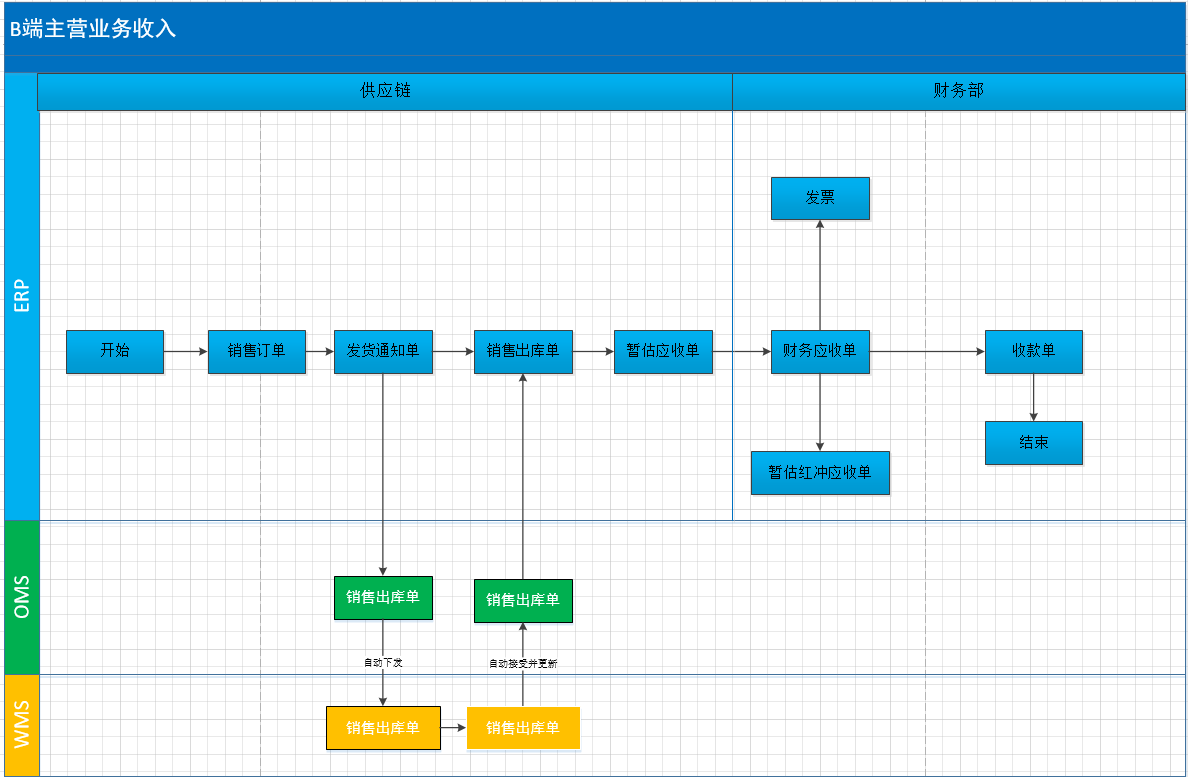Select the 开始 start box
1188x777 pixels.
(x=115, y=351)
